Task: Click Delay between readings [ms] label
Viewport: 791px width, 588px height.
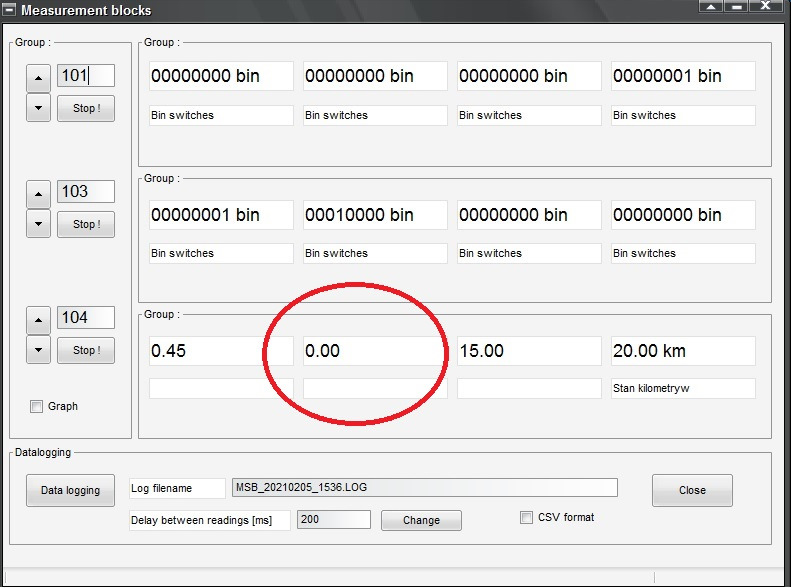Action: (x=209, y=520)
